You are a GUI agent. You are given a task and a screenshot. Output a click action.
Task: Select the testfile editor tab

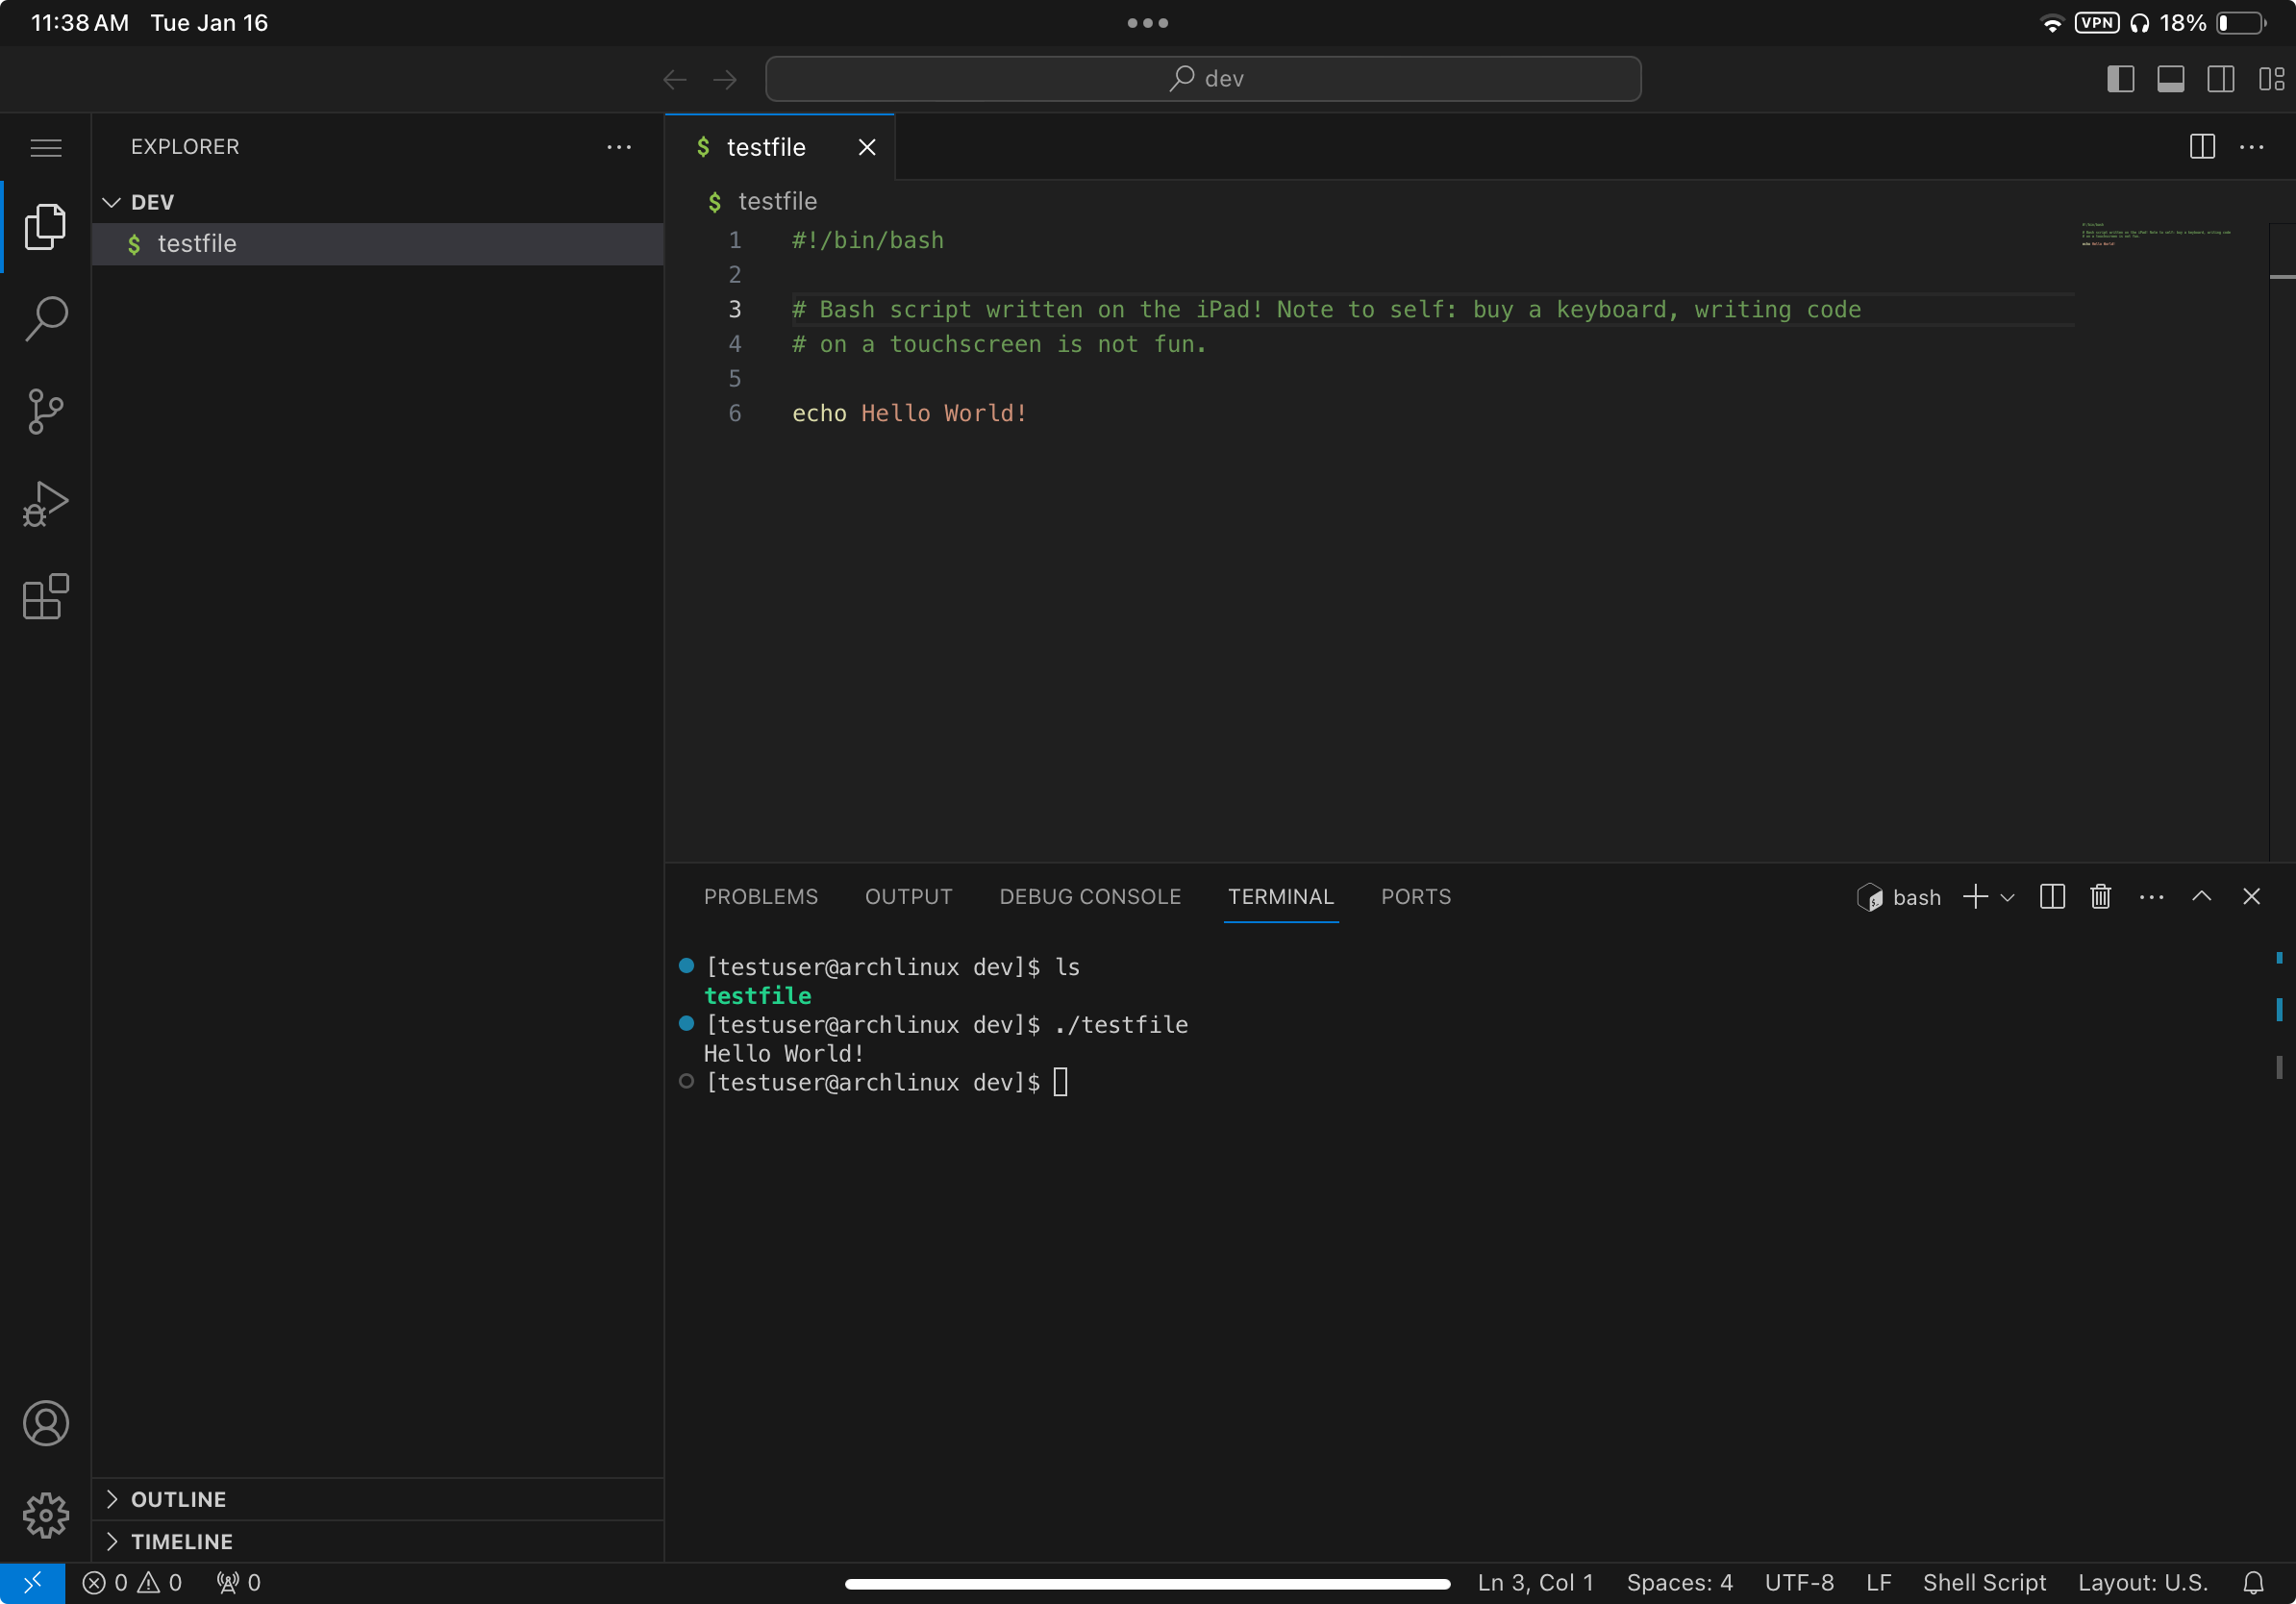780,147
